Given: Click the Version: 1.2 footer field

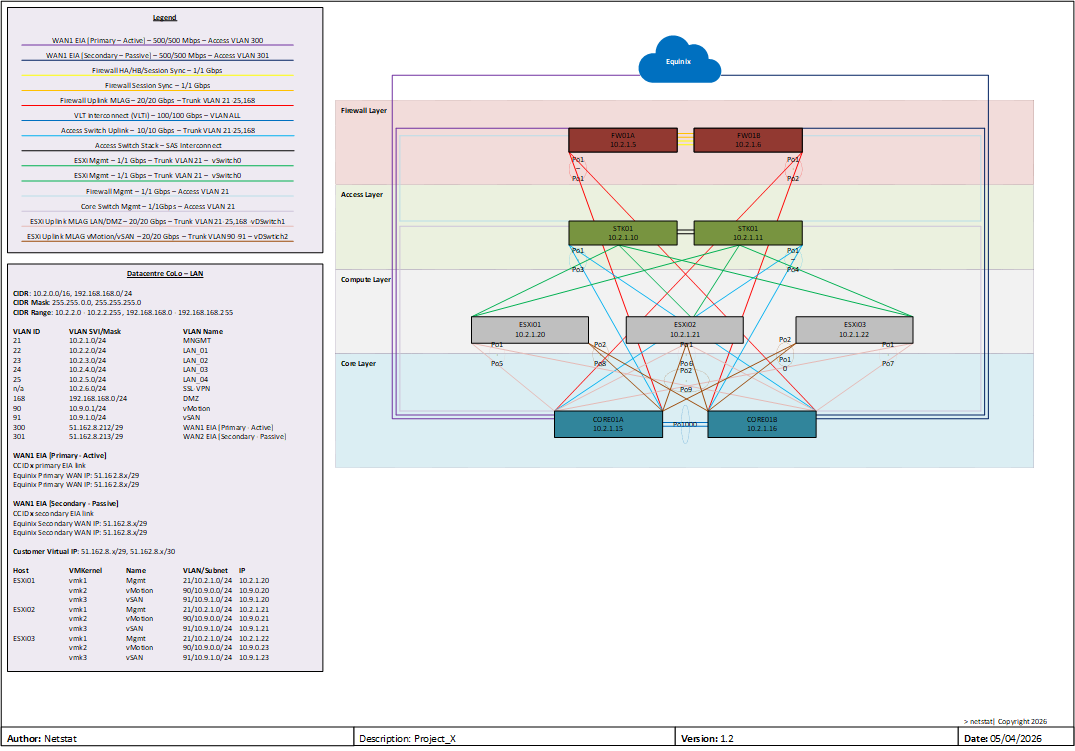Looking at the screenshot, I should coord(817,738).
